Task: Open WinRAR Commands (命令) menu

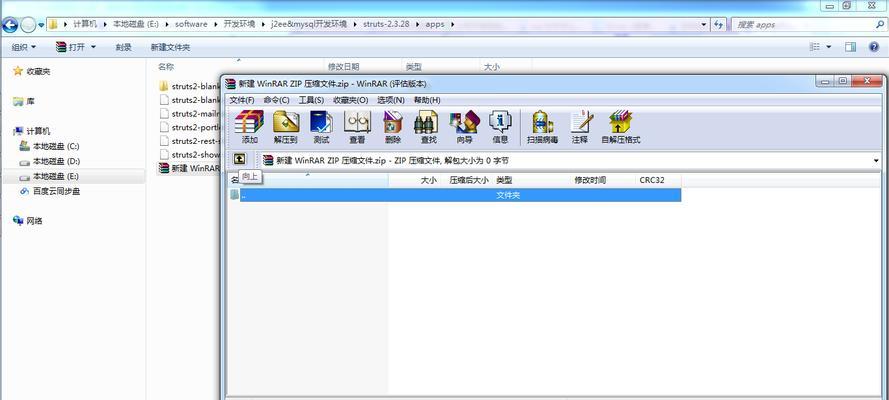Action: pos(276,100)
